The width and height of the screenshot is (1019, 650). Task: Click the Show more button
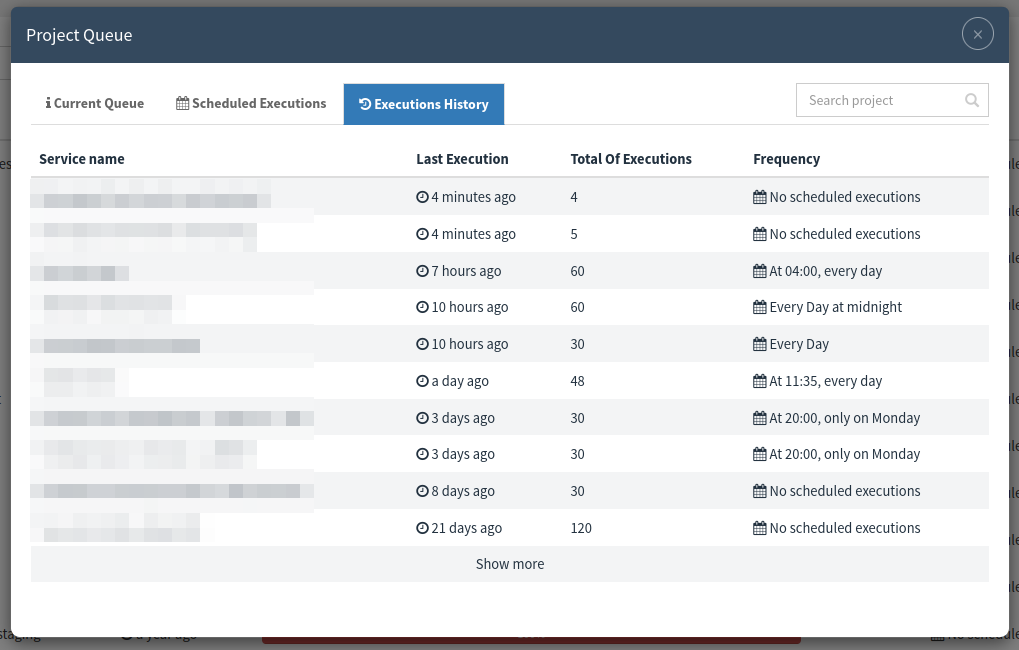(510, 564)
